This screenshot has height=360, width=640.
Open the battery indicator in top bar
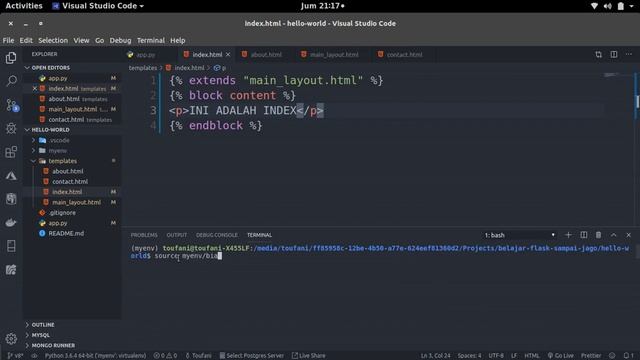tap(620, 6)
